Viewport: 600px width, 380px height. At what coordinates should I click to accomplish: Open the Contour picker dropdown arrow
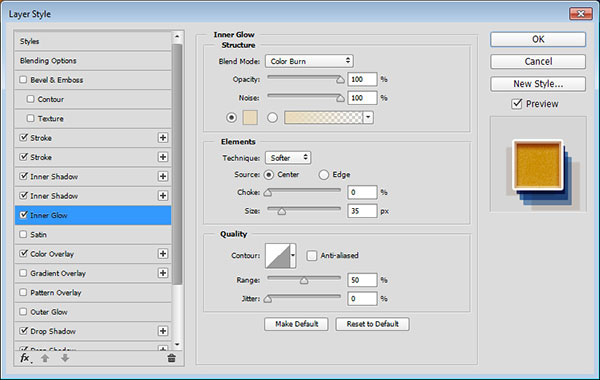coord(293,255)
